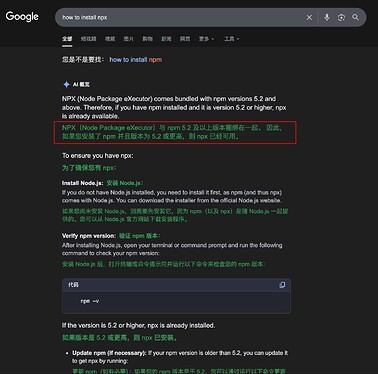This screenshot has height=374, width=378.
Task: Clear the search query with X
Action: click(309, 17)
